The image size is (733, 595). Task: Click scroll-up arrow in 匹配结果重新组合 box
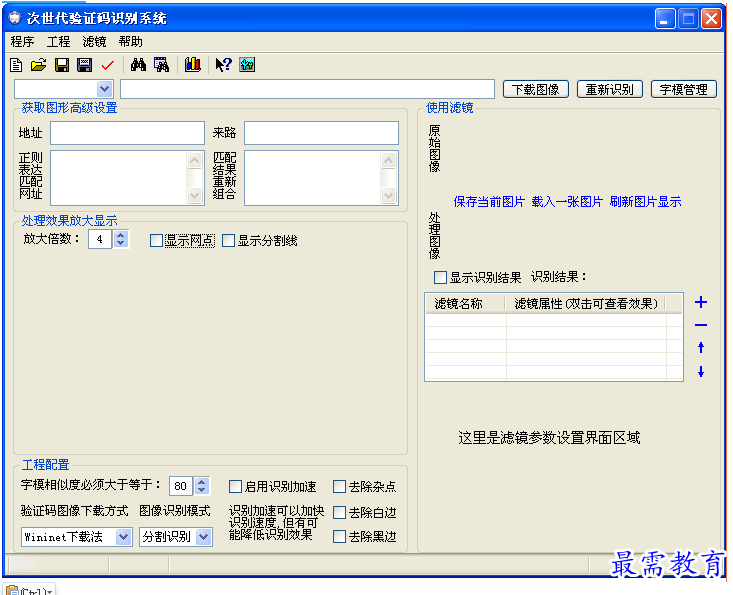pos(388,160)
